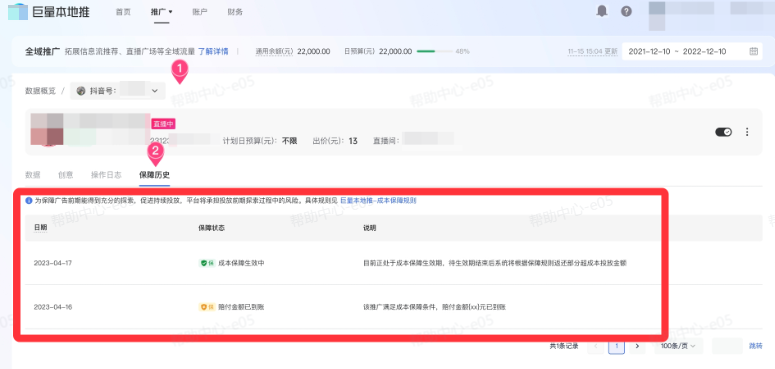
Task: Click the daily budget progress bar
Action: pyautogui.click(x=434, y=51)
